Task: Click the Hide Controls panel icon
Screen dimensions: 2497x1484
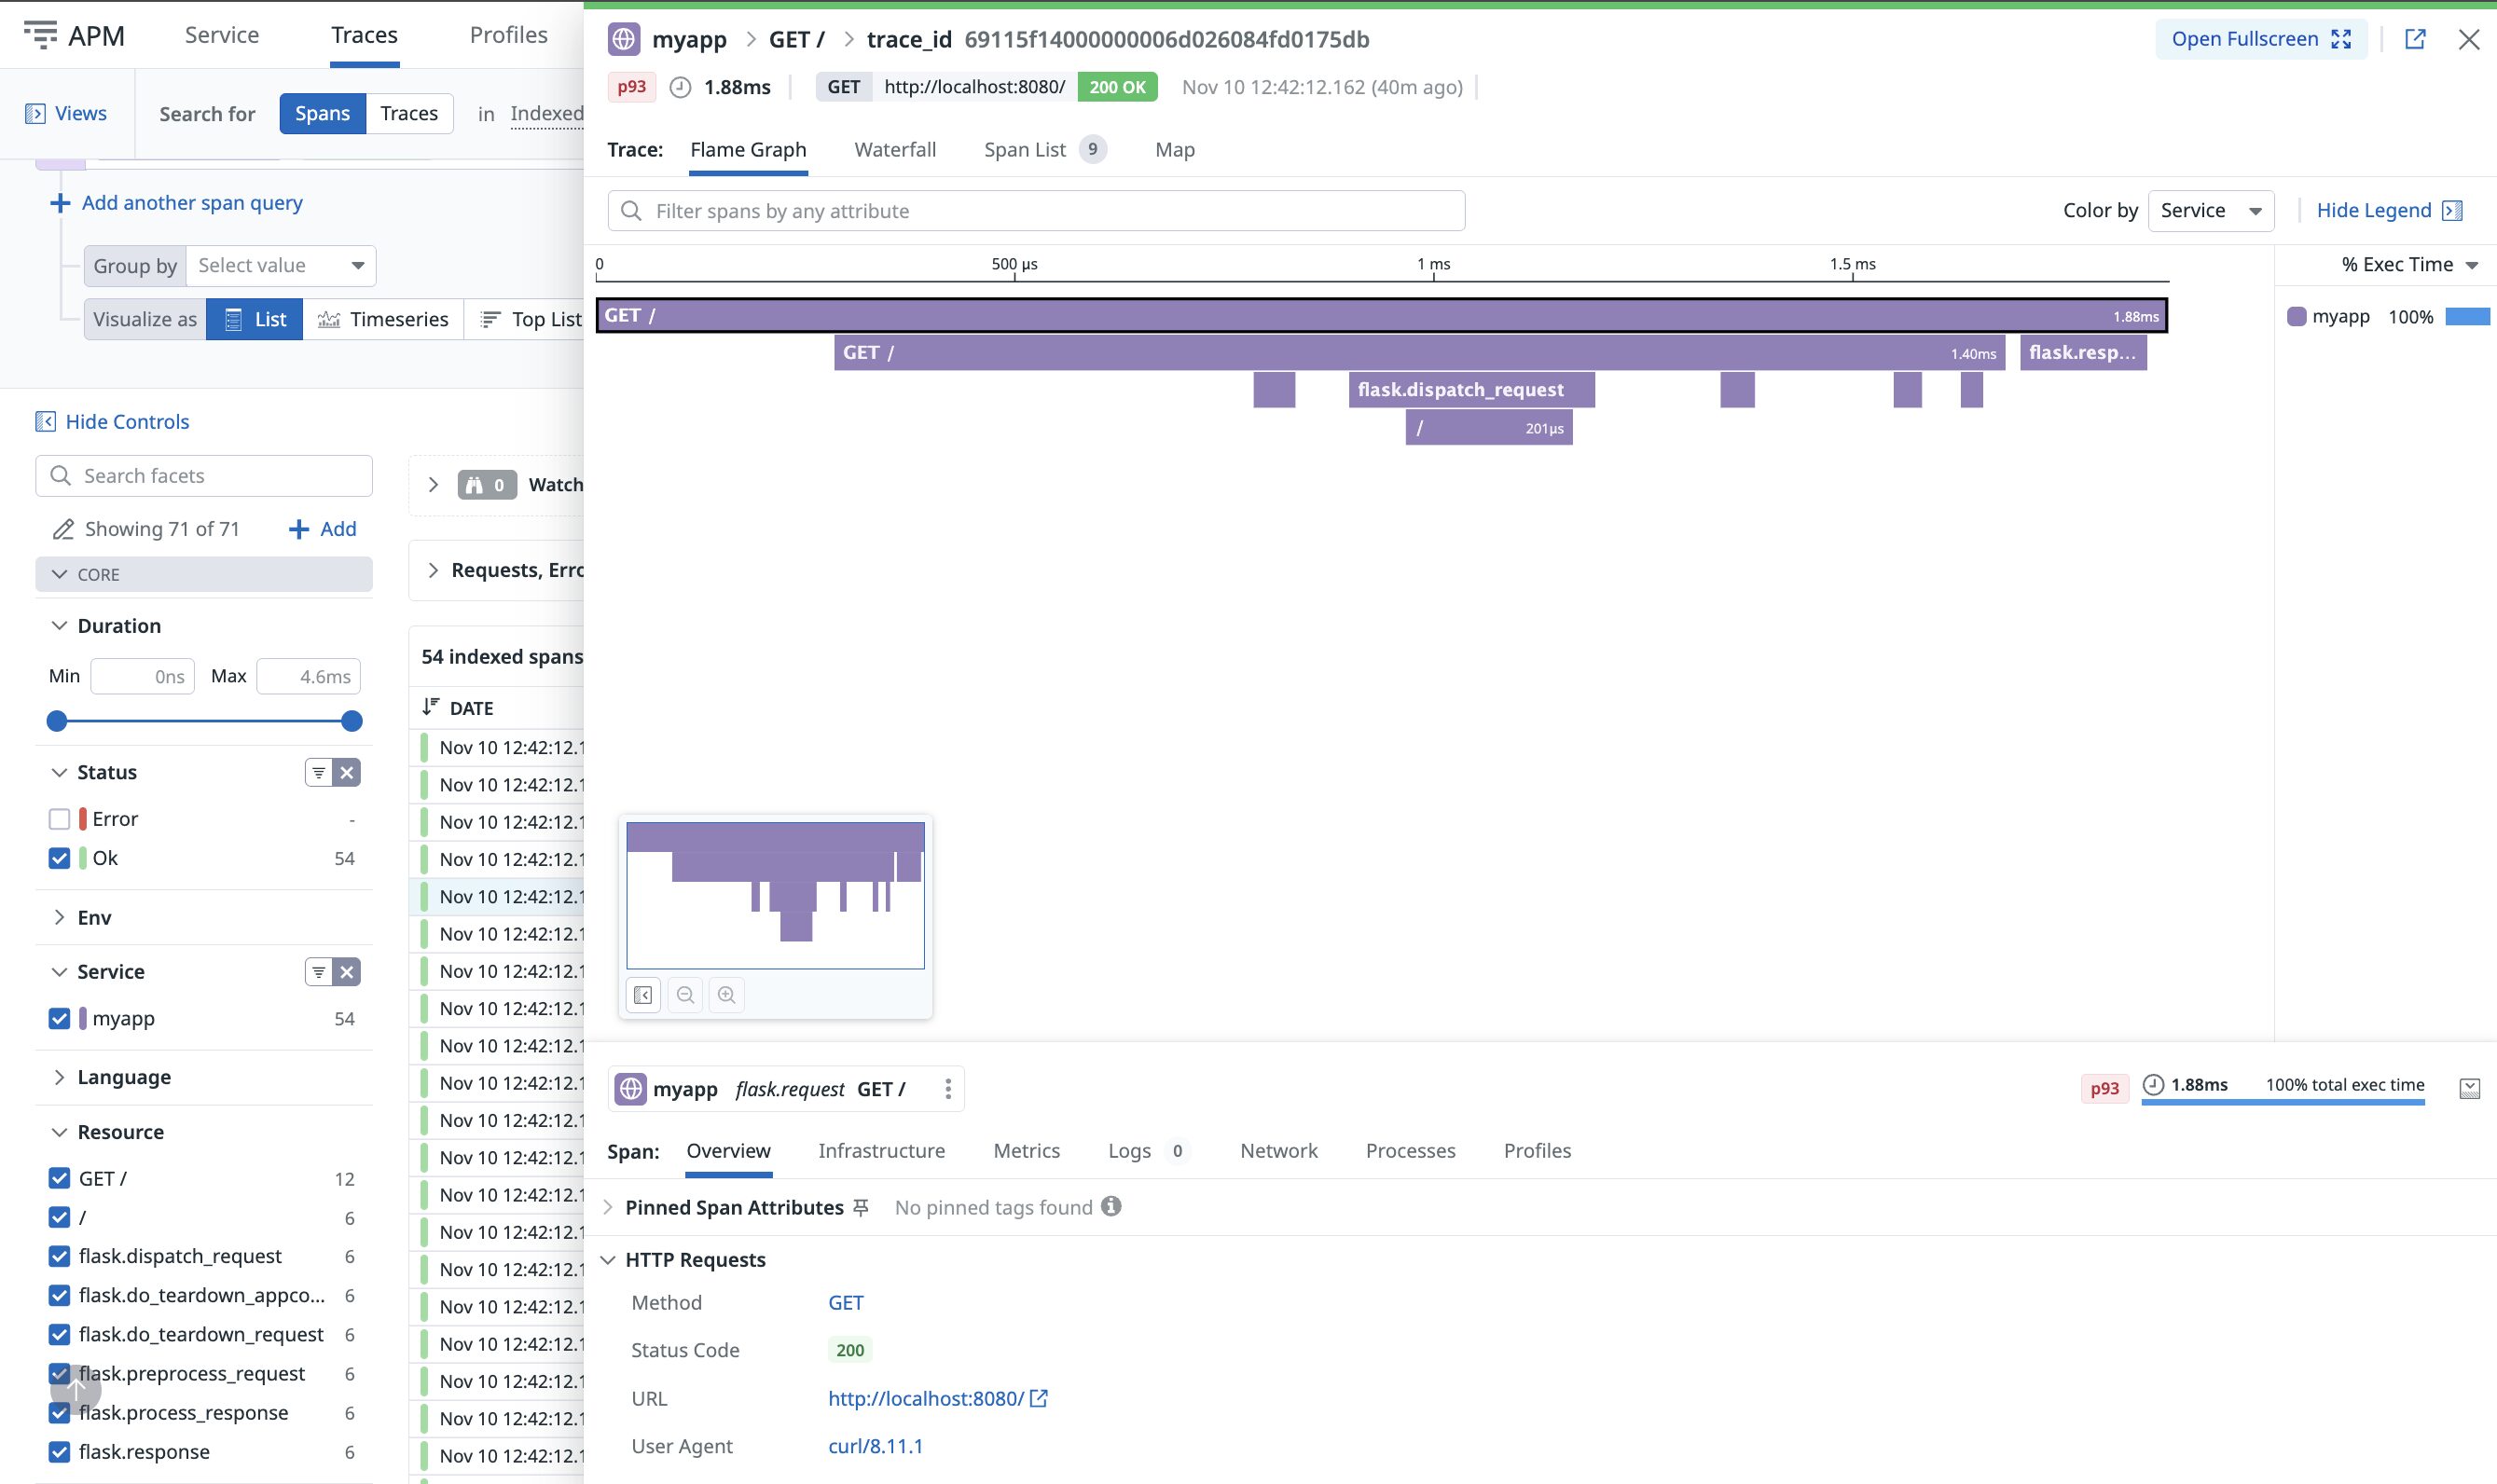Action: (46, 421)
